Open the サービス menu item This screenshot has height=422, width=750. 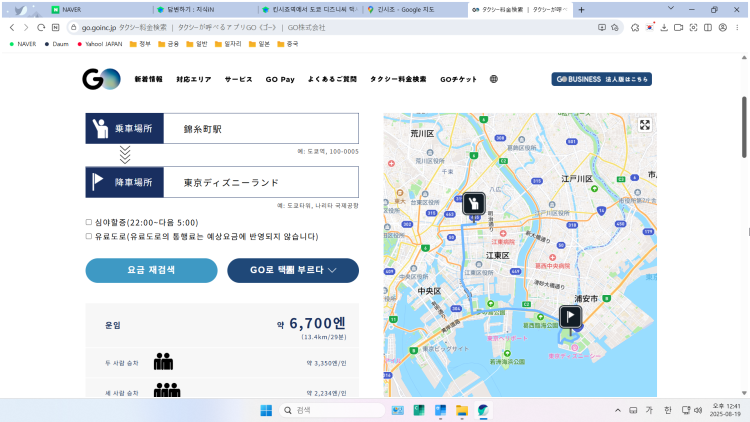pyautogui.click(x=239, y=79)
